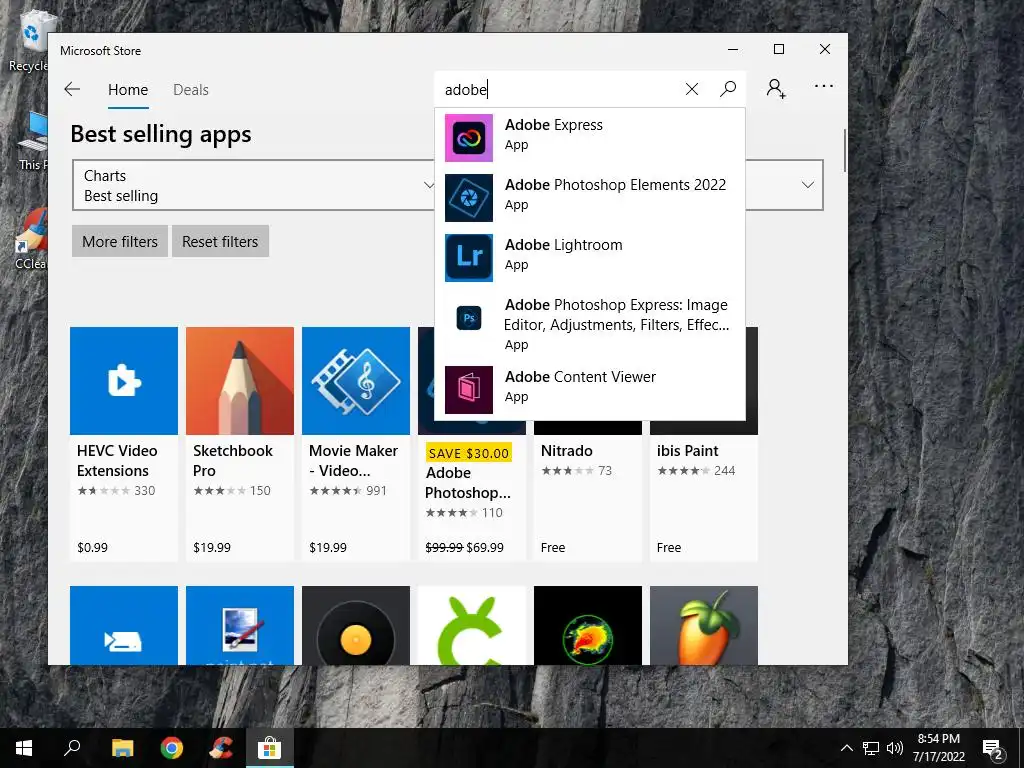Open the volume speaker tray icon

(x=894, y=748)
